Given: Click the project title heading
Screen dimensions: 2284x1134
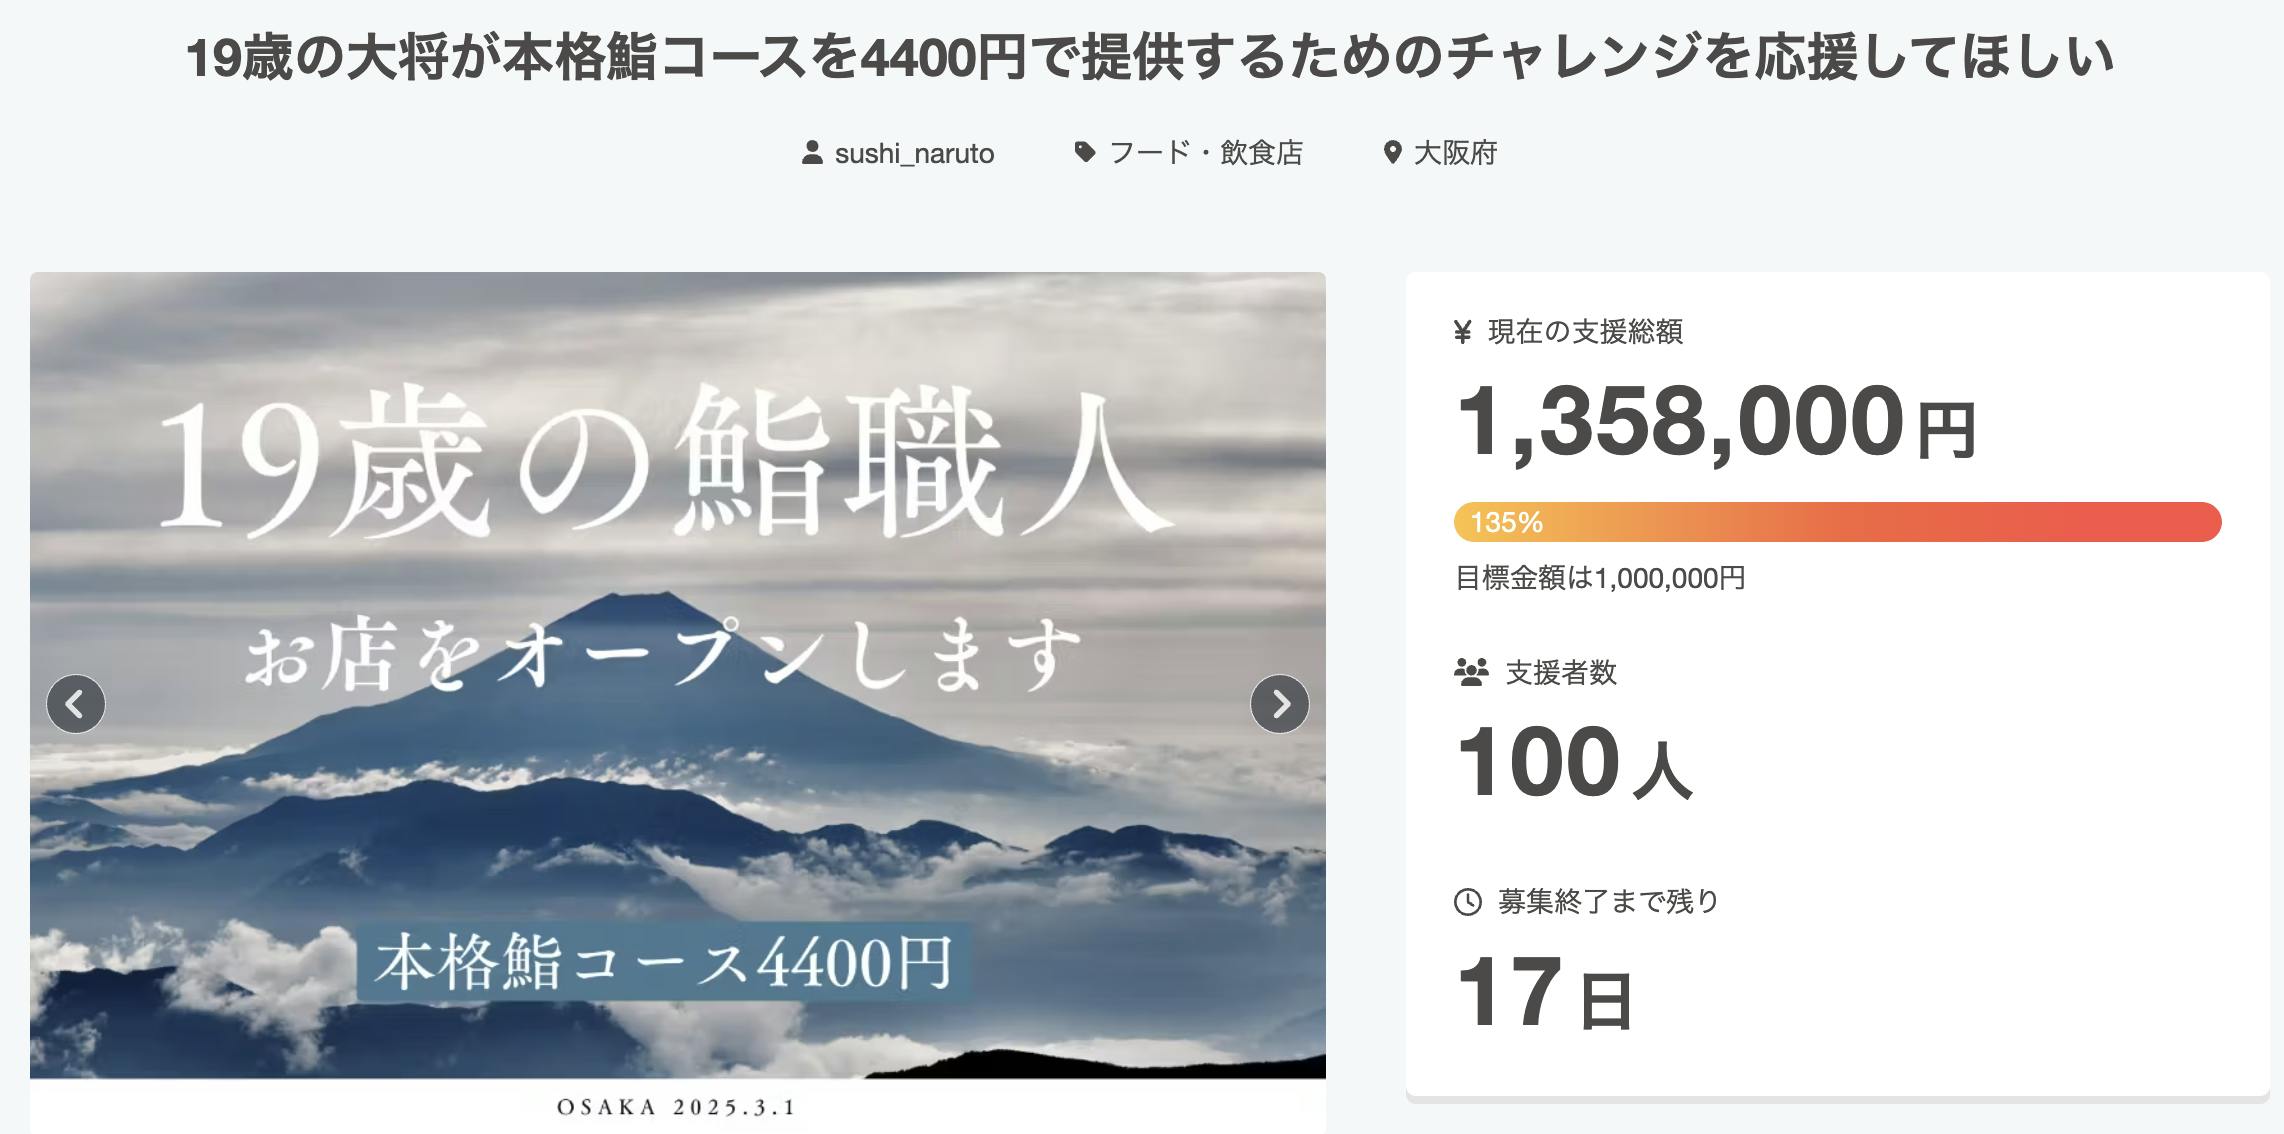Looking at the screenshot, I should click(x=1151, y=56).
